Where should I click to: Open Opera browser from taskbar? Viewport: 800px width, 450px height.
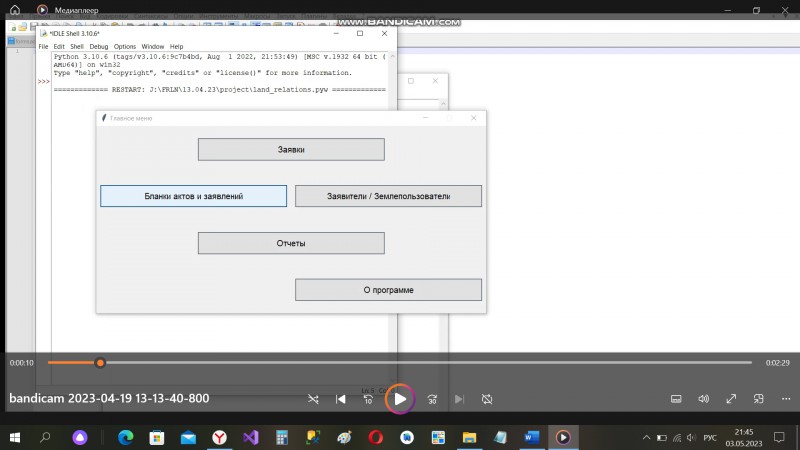pos(376,438)
